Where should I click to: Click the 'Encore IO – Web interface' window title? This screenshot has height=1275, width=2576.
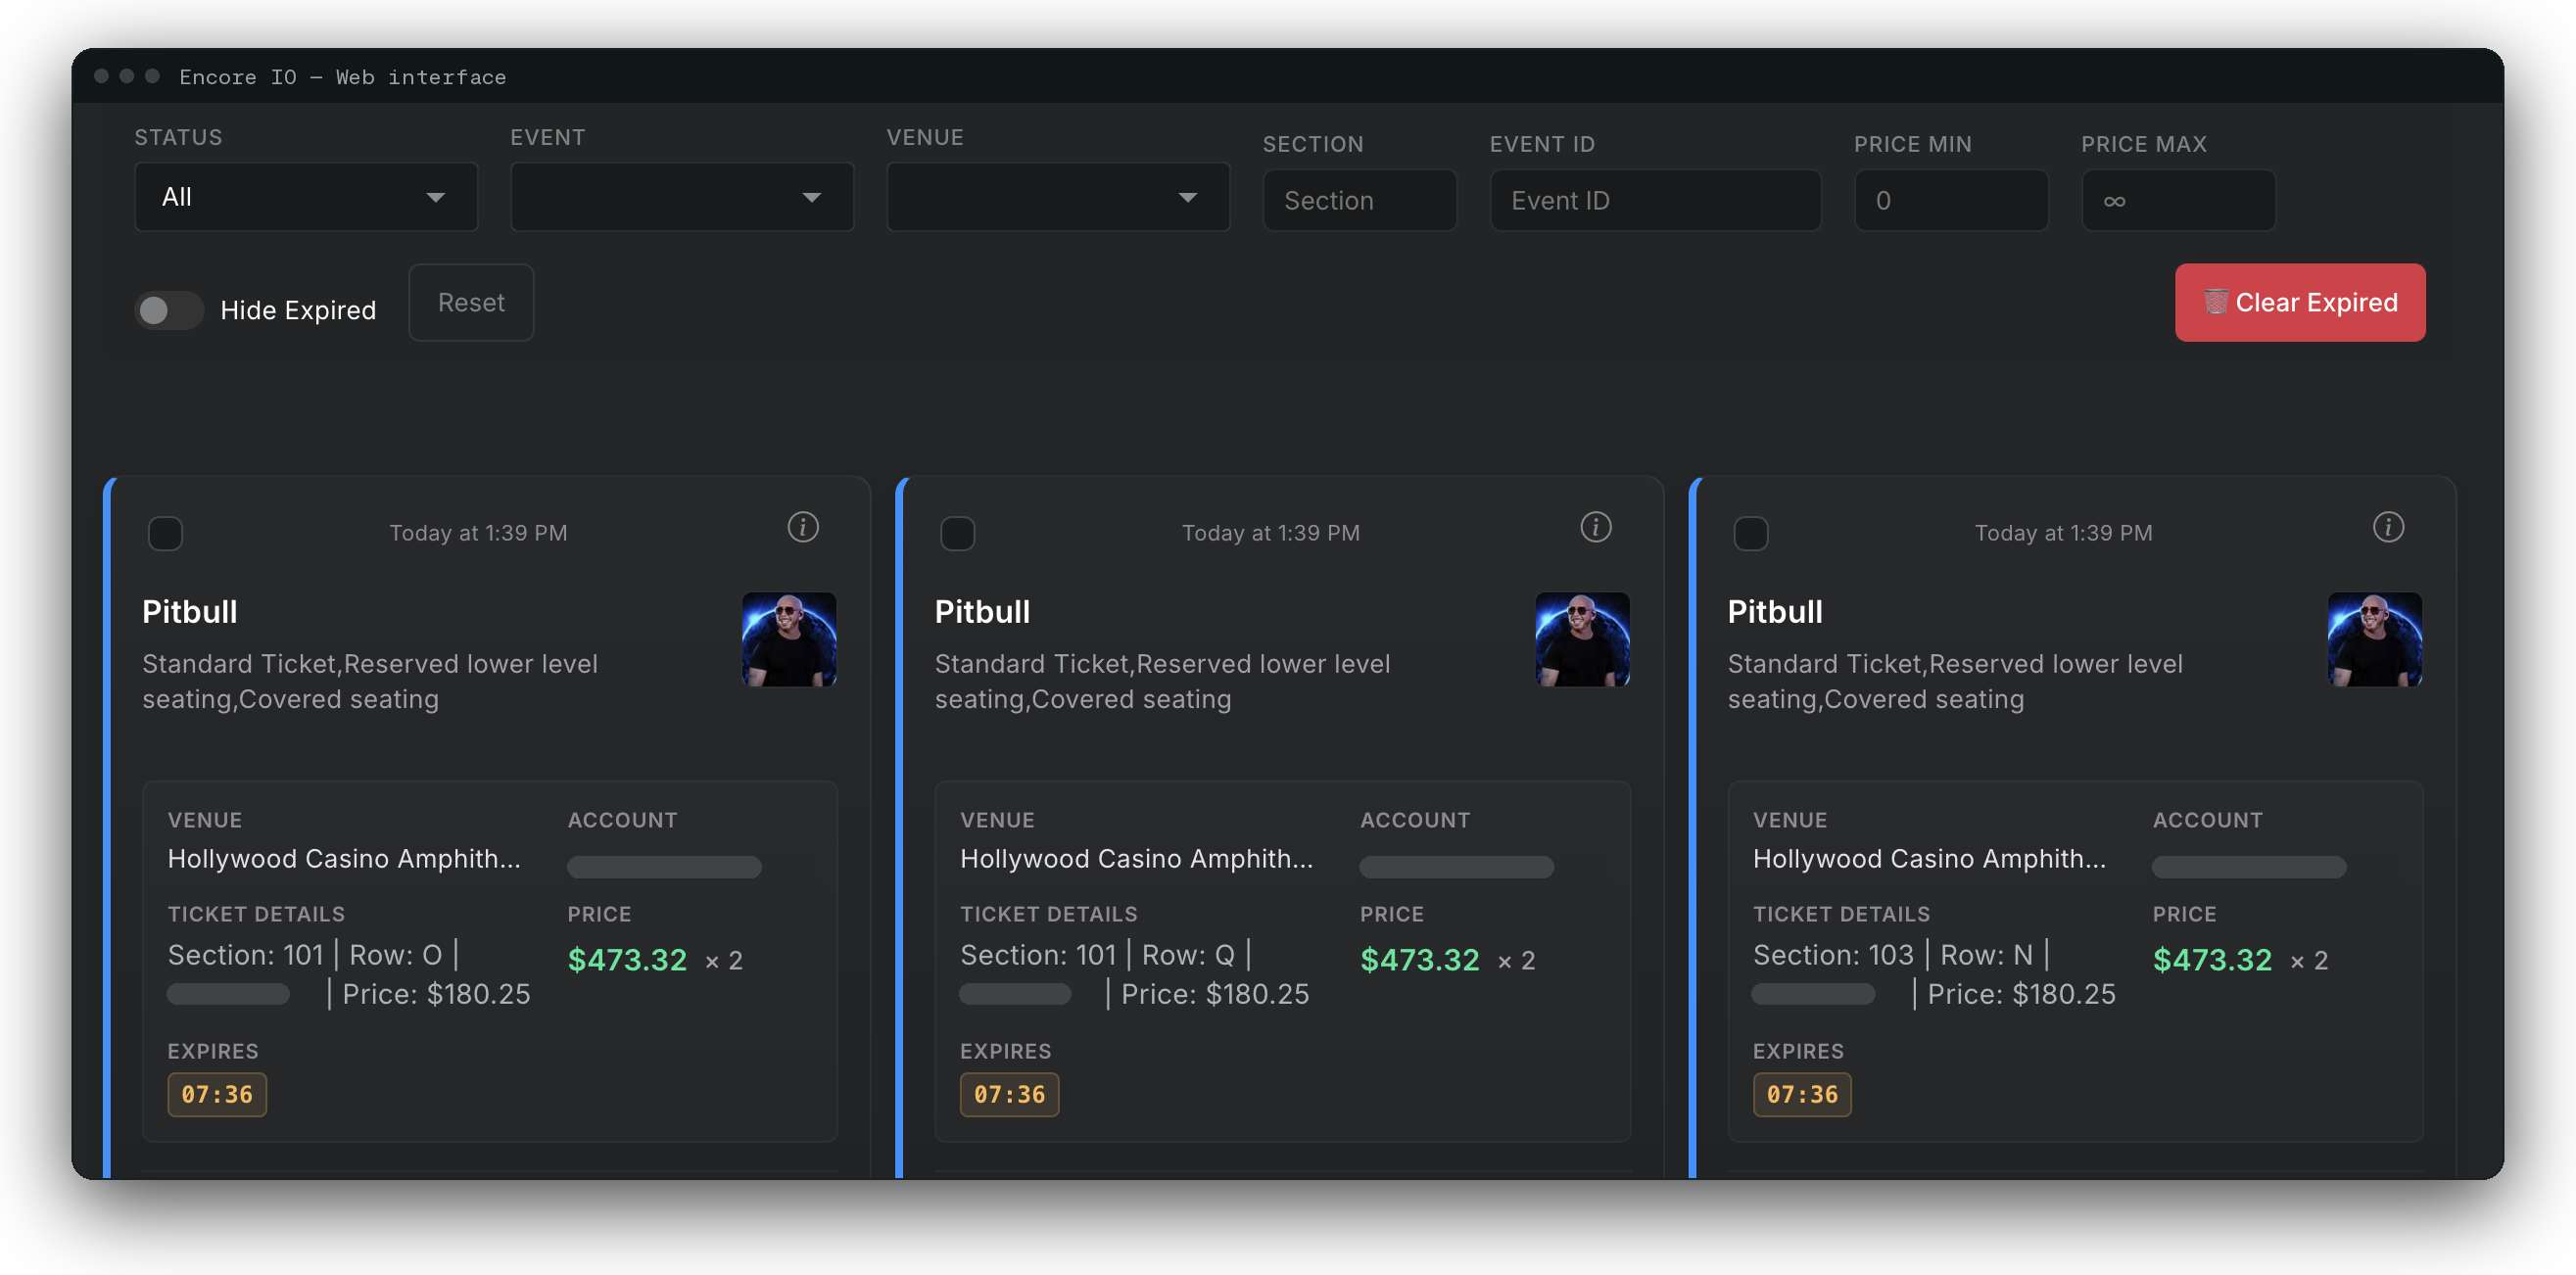343,77
